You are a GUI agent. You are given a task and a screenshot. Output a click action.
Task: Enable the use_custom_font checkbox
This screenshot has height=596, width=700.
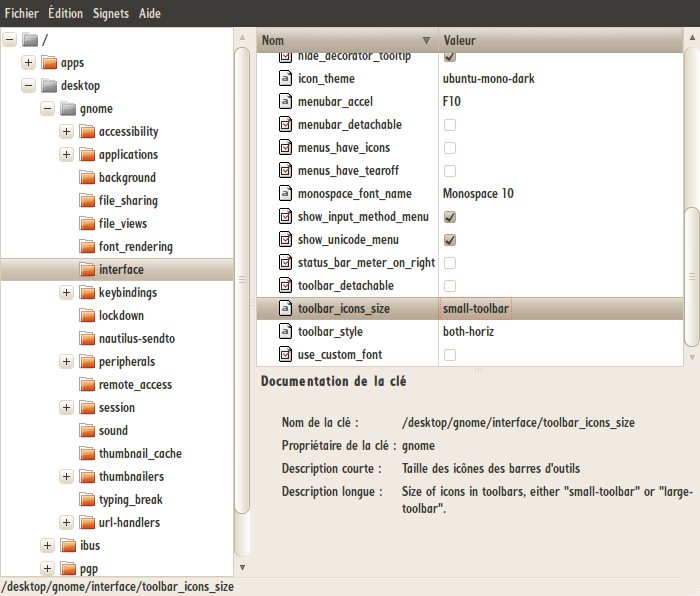(x=450, y=355)
